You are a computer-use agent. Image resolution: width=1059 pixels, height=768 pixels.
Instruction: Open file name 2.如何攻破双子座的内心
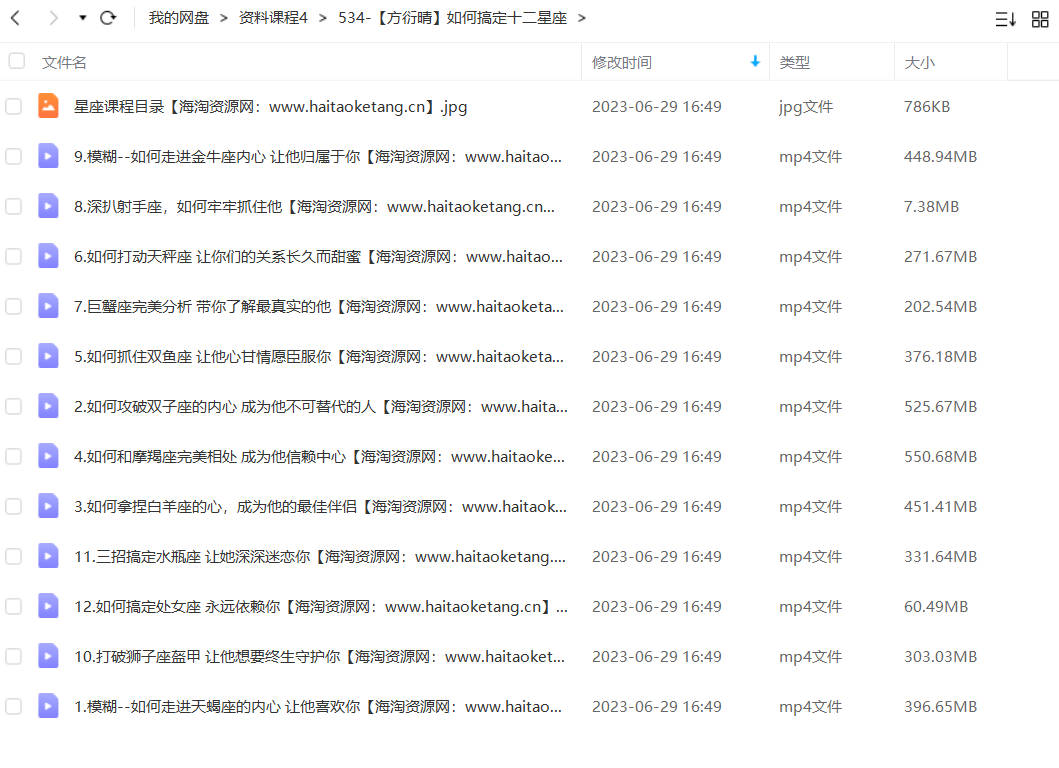tap(321, 407)
